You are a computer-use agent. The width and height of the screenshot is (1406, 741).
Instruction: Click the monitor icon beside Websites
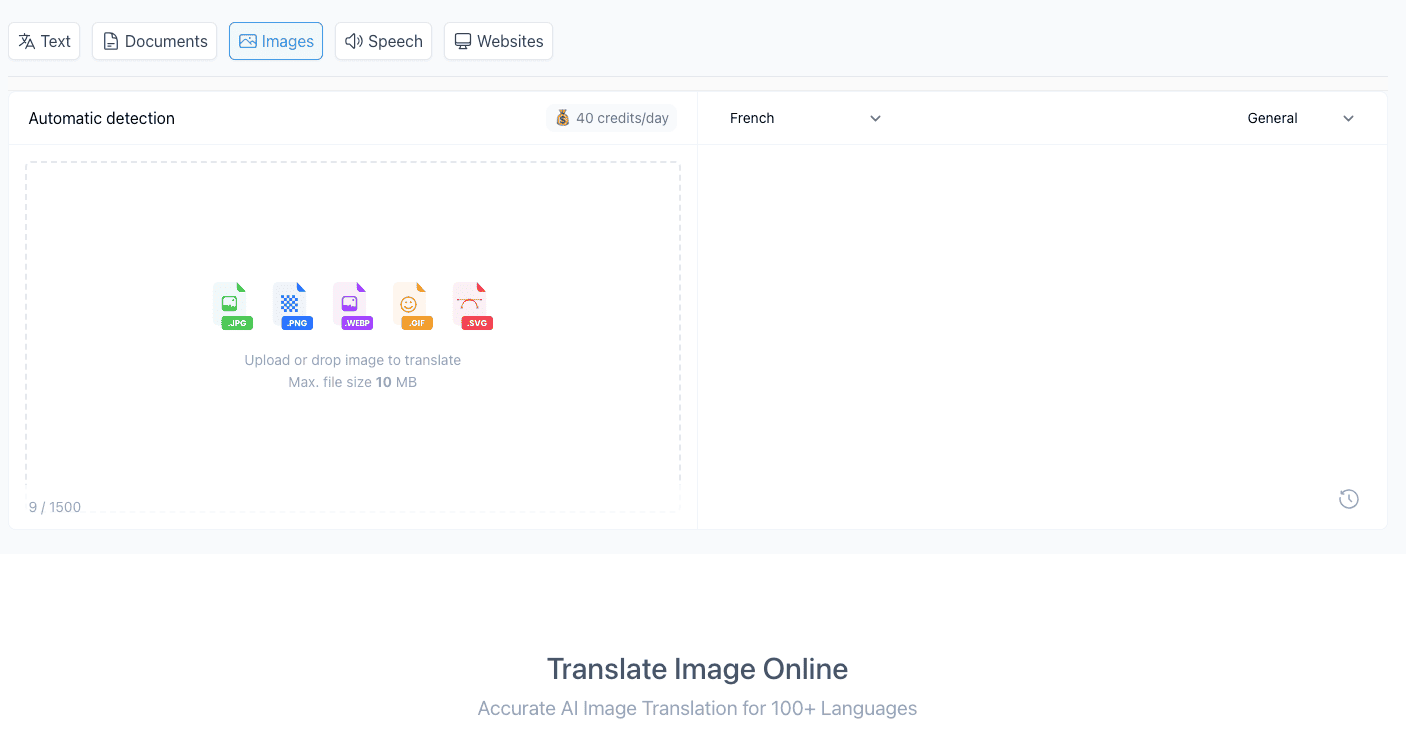pos(462,40)
